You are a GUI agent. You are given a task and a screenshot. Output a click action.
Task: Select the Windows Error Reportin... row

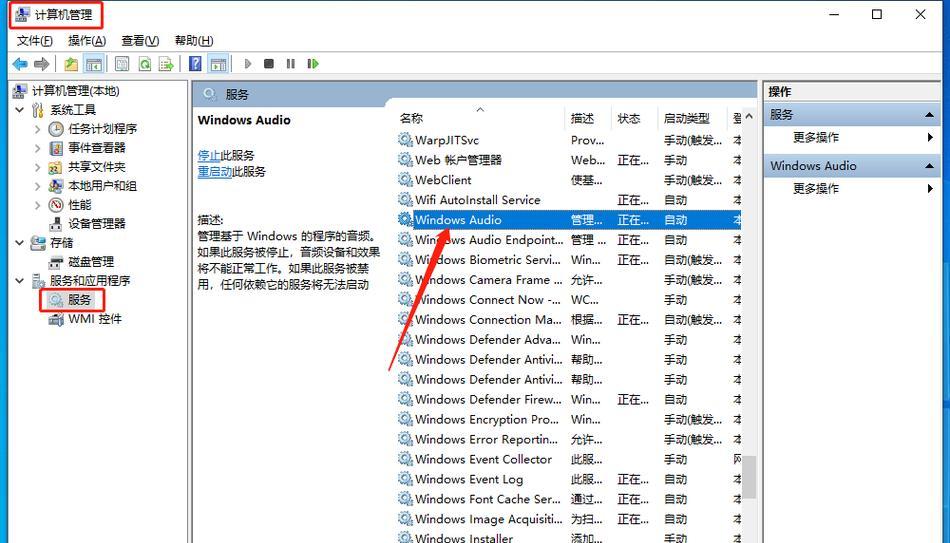click(568, 439)
